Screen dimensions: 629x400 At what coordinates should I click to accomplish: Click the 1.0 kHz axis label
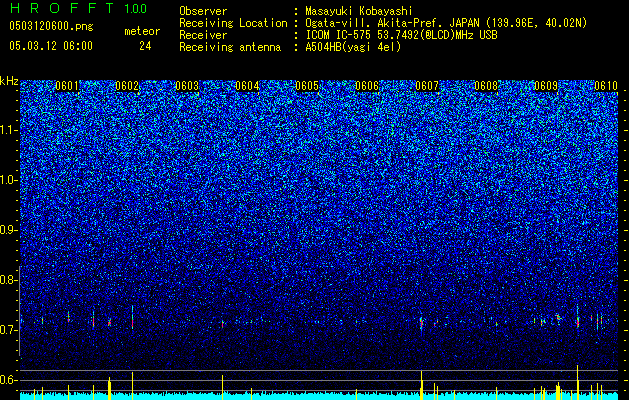tap(9, 180)
